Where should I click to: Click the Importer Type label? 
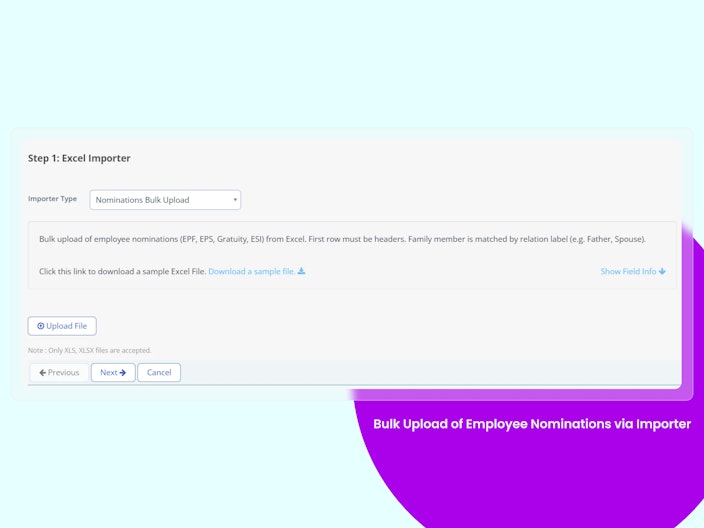point(52,198)
